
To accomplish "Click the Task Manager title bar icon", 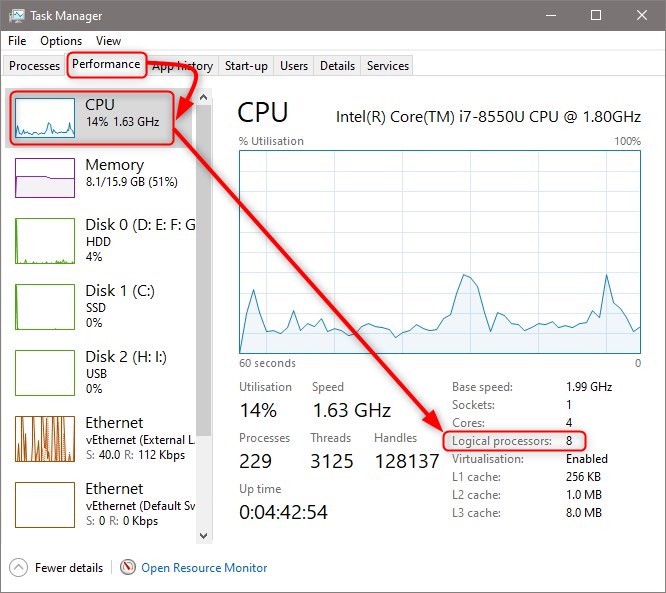I will pos(17,16).
